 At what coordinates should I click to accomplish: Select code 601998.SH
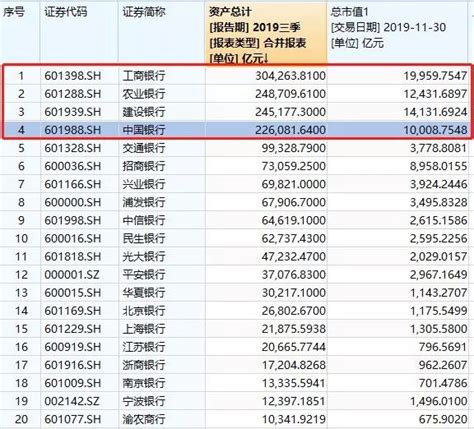(73, 220)
